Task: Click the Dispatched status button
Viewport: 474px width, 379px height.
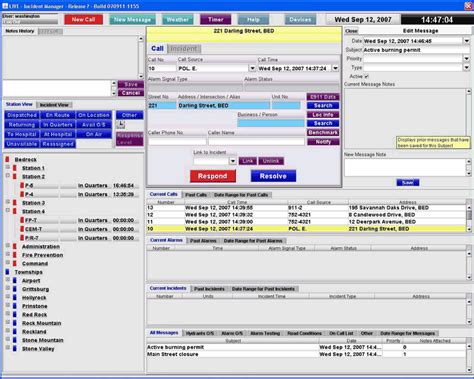Action: [22, 115]
